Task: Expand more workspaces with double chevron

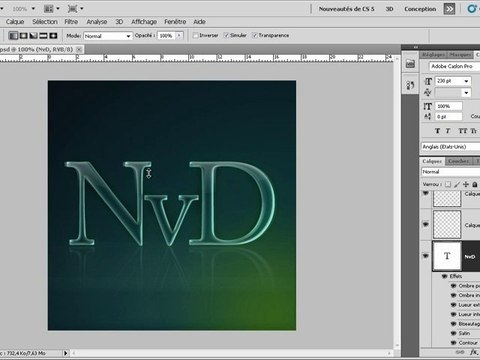Action: [x=449, y=9]
